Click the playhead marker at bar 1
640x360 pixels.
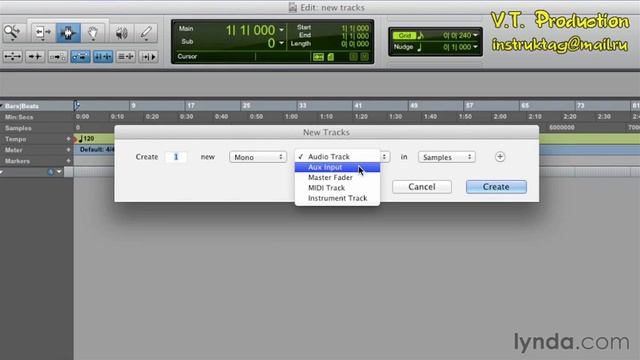(x=77, y=106)
